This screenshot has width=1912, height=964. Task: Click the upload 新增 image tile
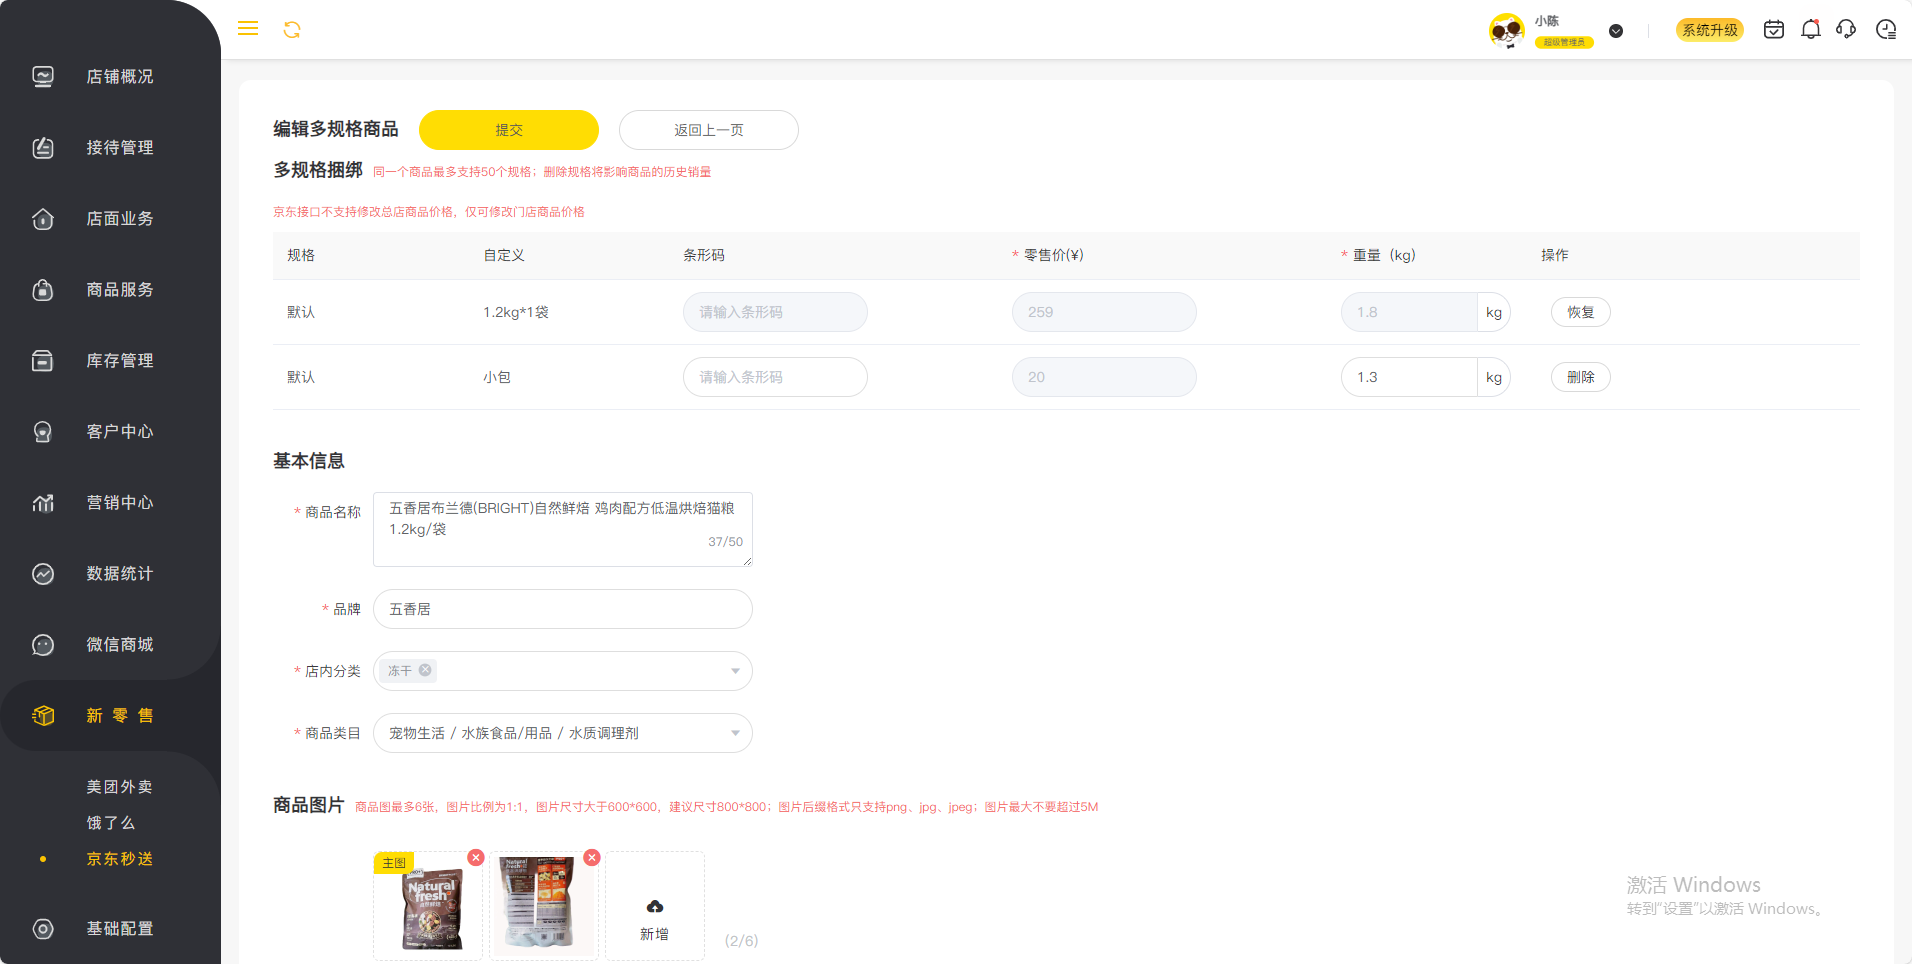click(655, 906)
